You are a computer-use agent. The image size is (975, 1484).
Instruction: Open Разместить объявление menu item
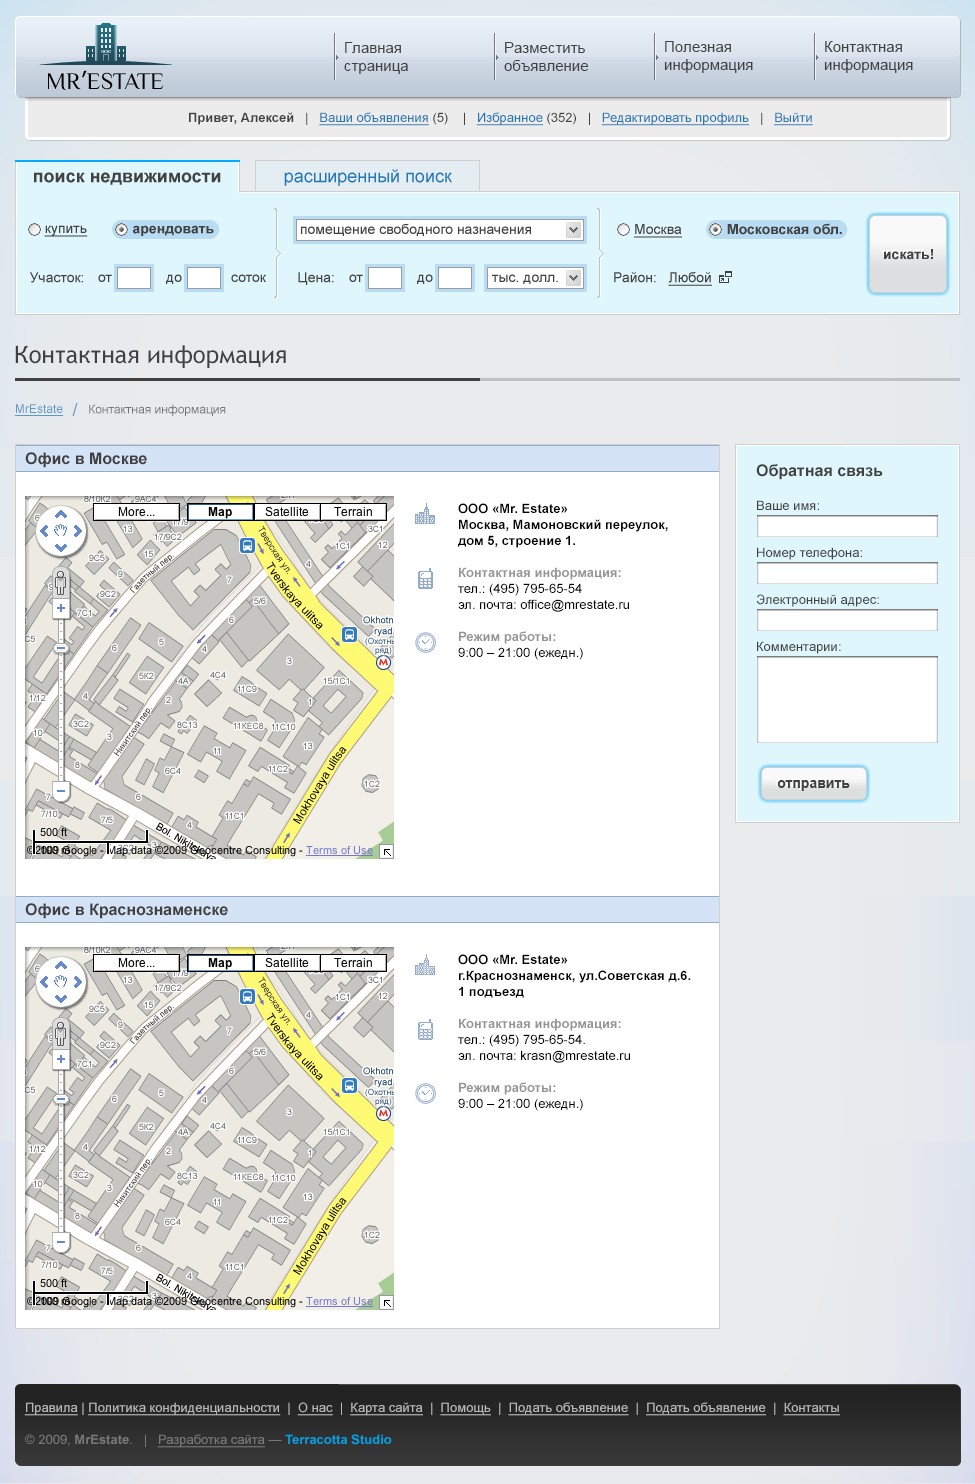(x=546, y=56)
